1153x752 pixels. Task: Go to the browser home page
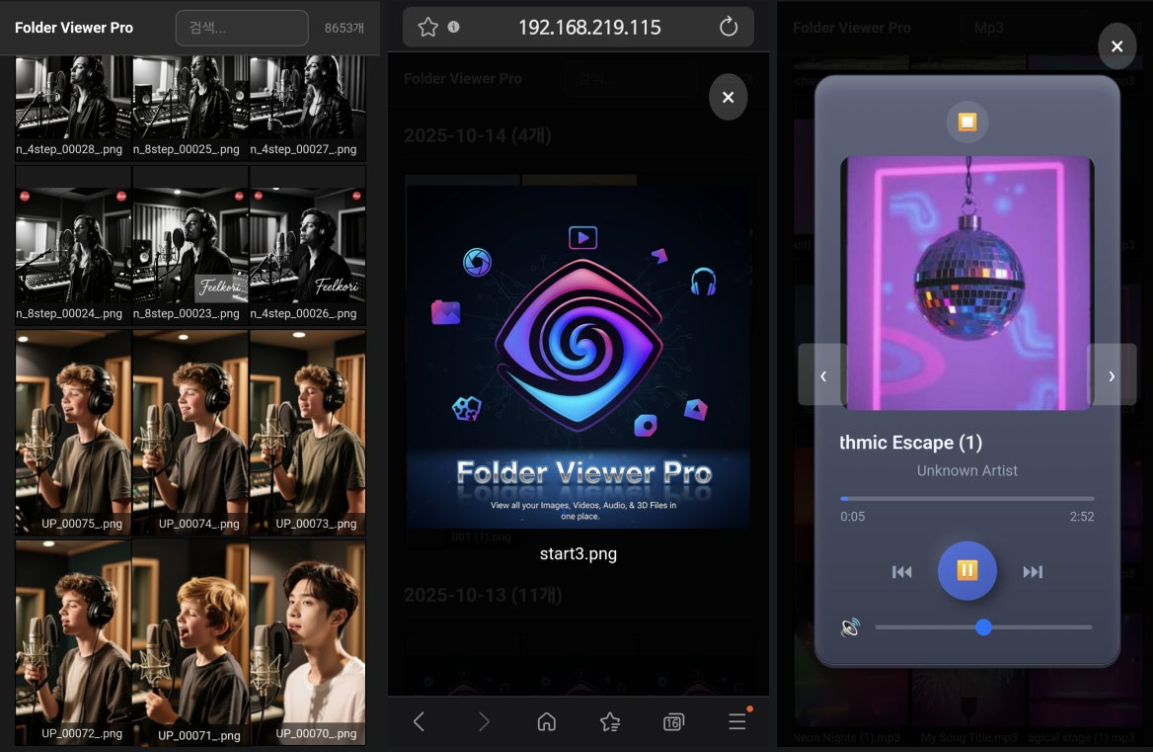pyautogui.click(x=546, y=721)
